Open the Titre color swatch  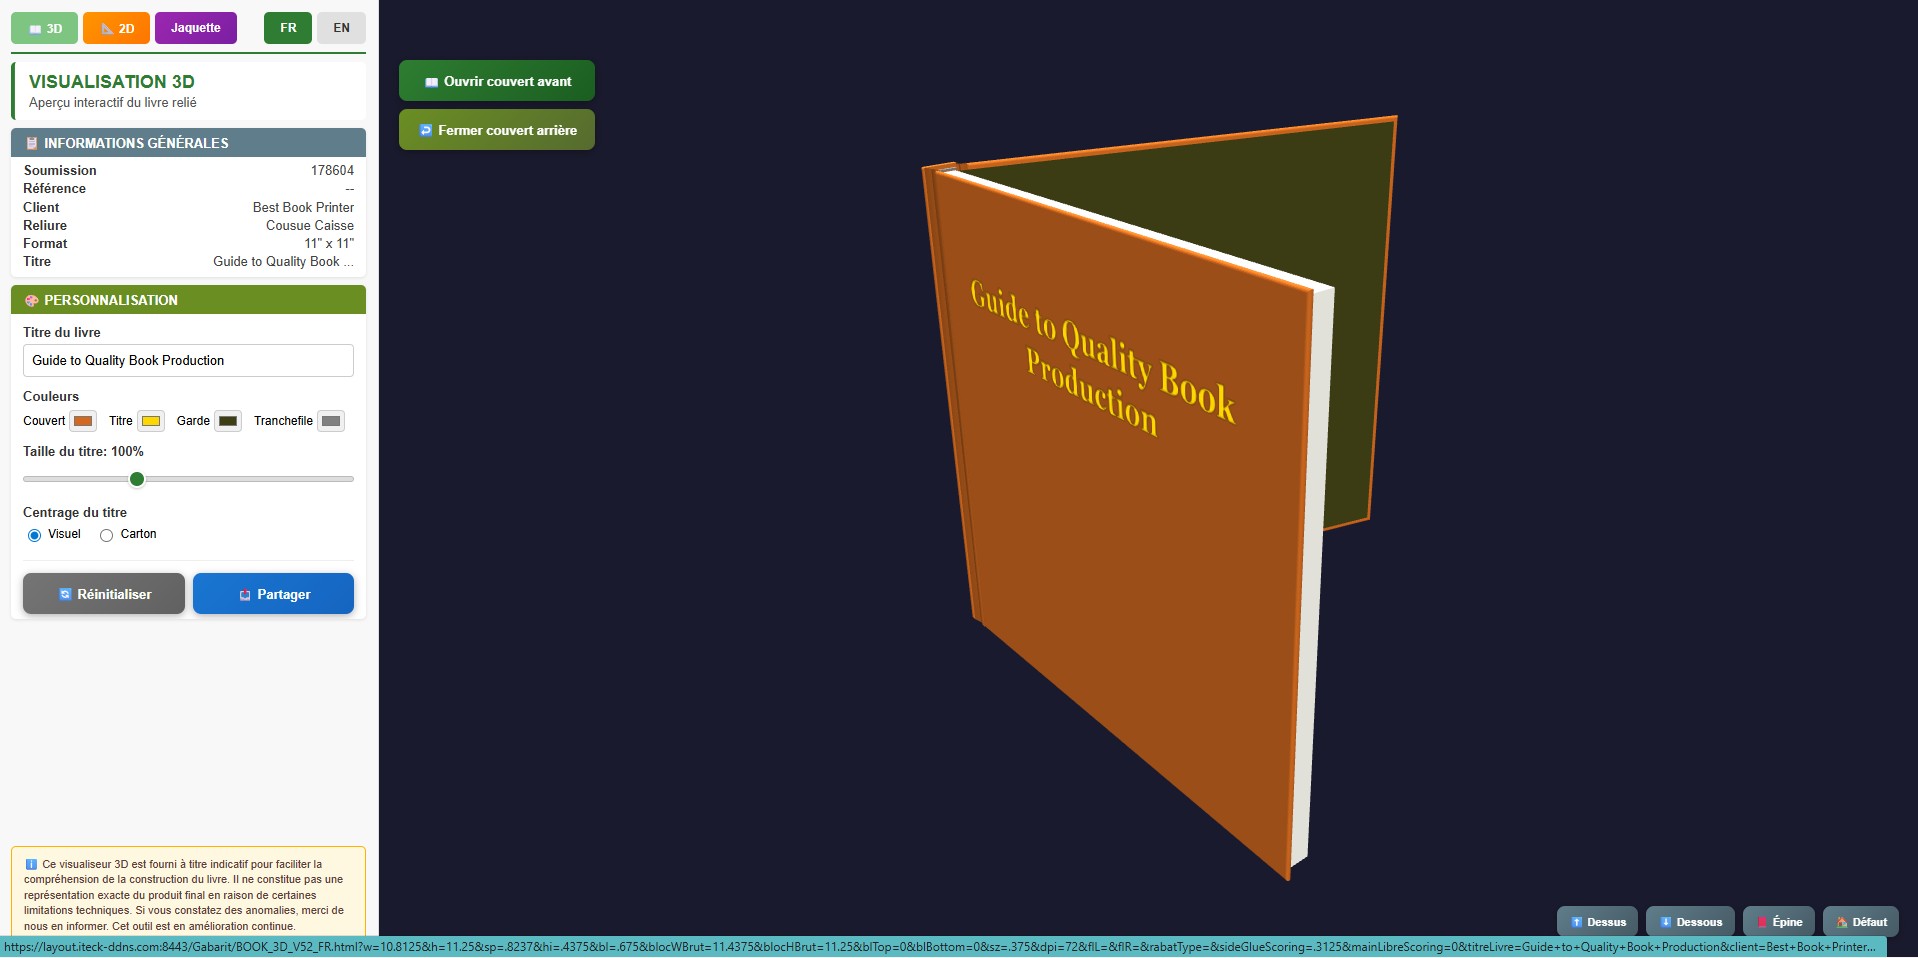pyautogui.click(x=151, y=421)
